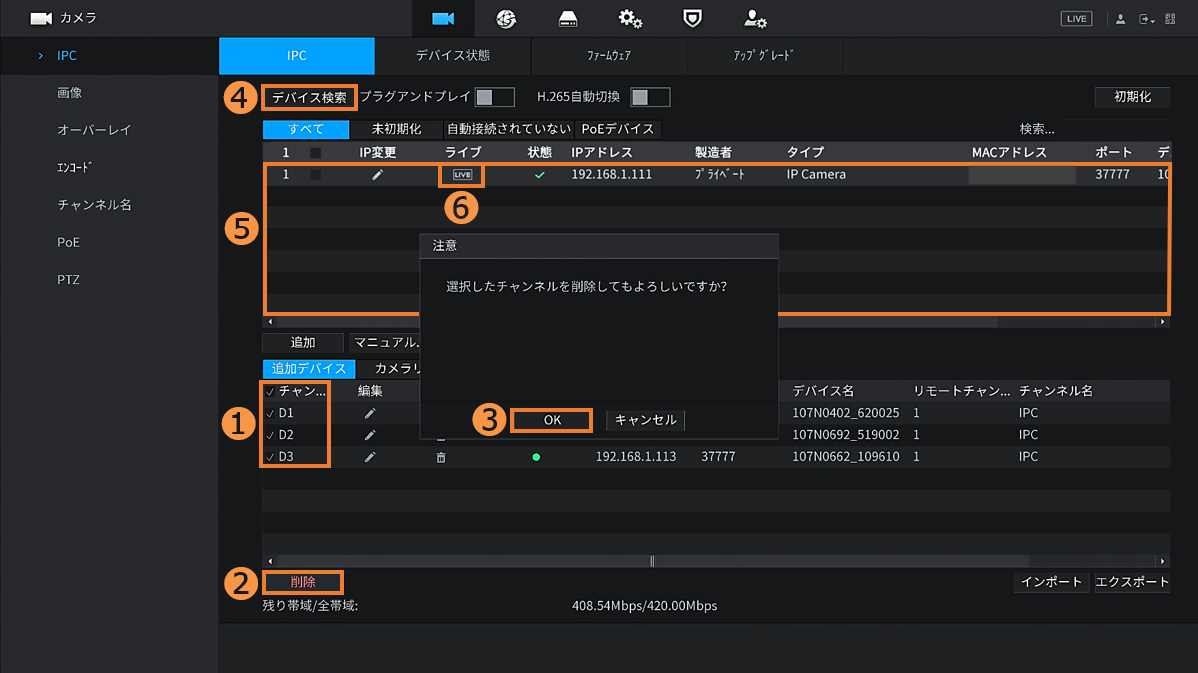This screenshot has width=1198, height=673.
Task: Toggle the H.265自動切換 switch
Action: (x=650, y=97)
